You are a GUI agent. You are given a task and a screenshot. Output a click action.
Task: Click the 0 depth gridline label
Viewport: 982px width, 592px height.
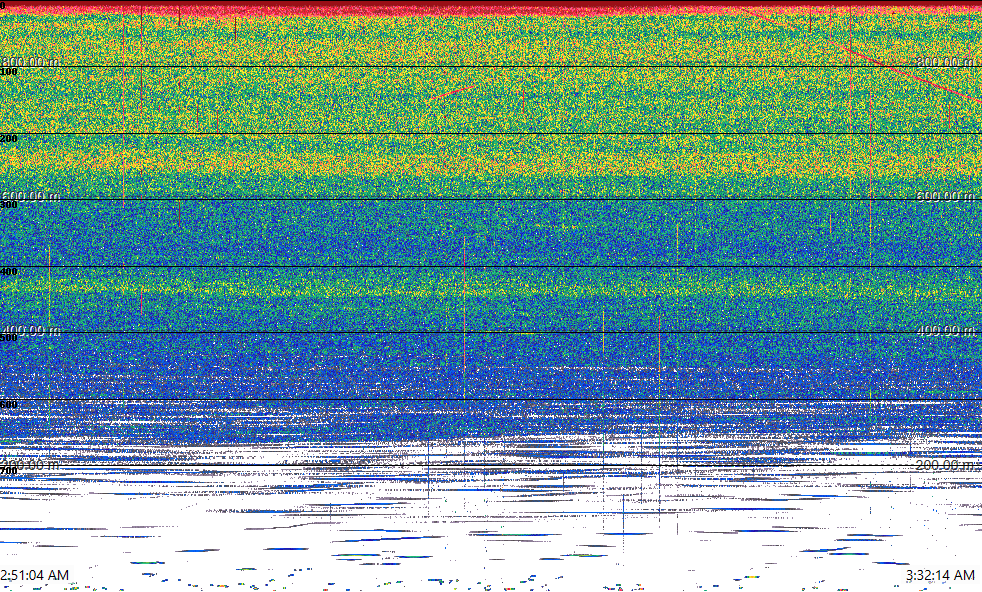[3, 5]
